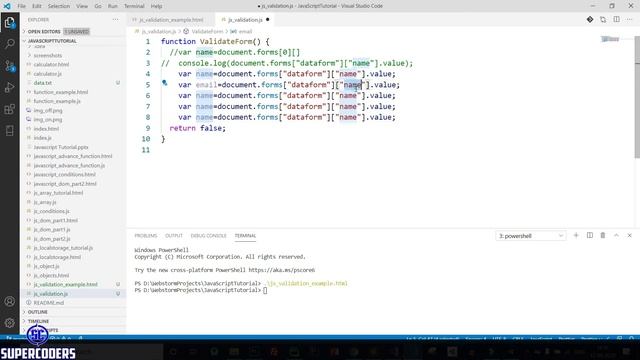Open the Run and Debug view icon
The image size is (640, 360).
pos(9,87)
